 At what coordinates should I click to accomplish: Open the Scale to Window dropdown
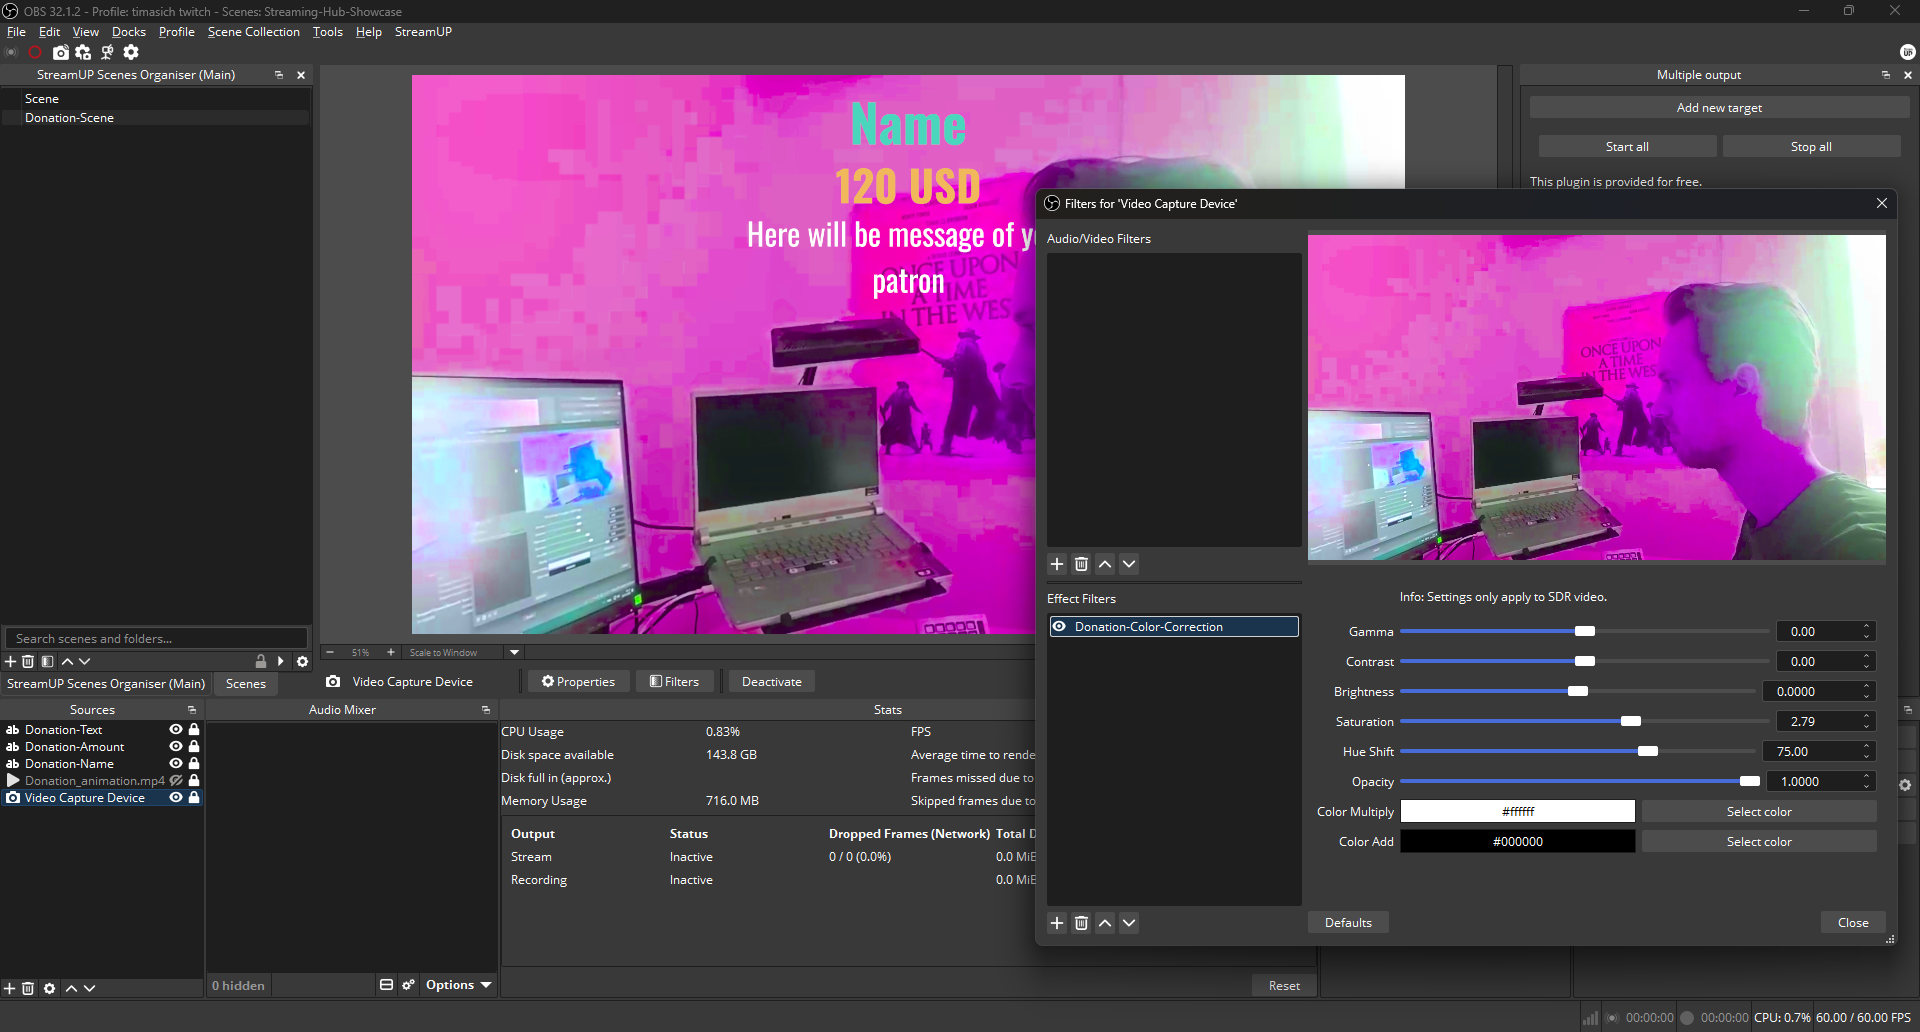pyautogui.click(x=515, y=652)
